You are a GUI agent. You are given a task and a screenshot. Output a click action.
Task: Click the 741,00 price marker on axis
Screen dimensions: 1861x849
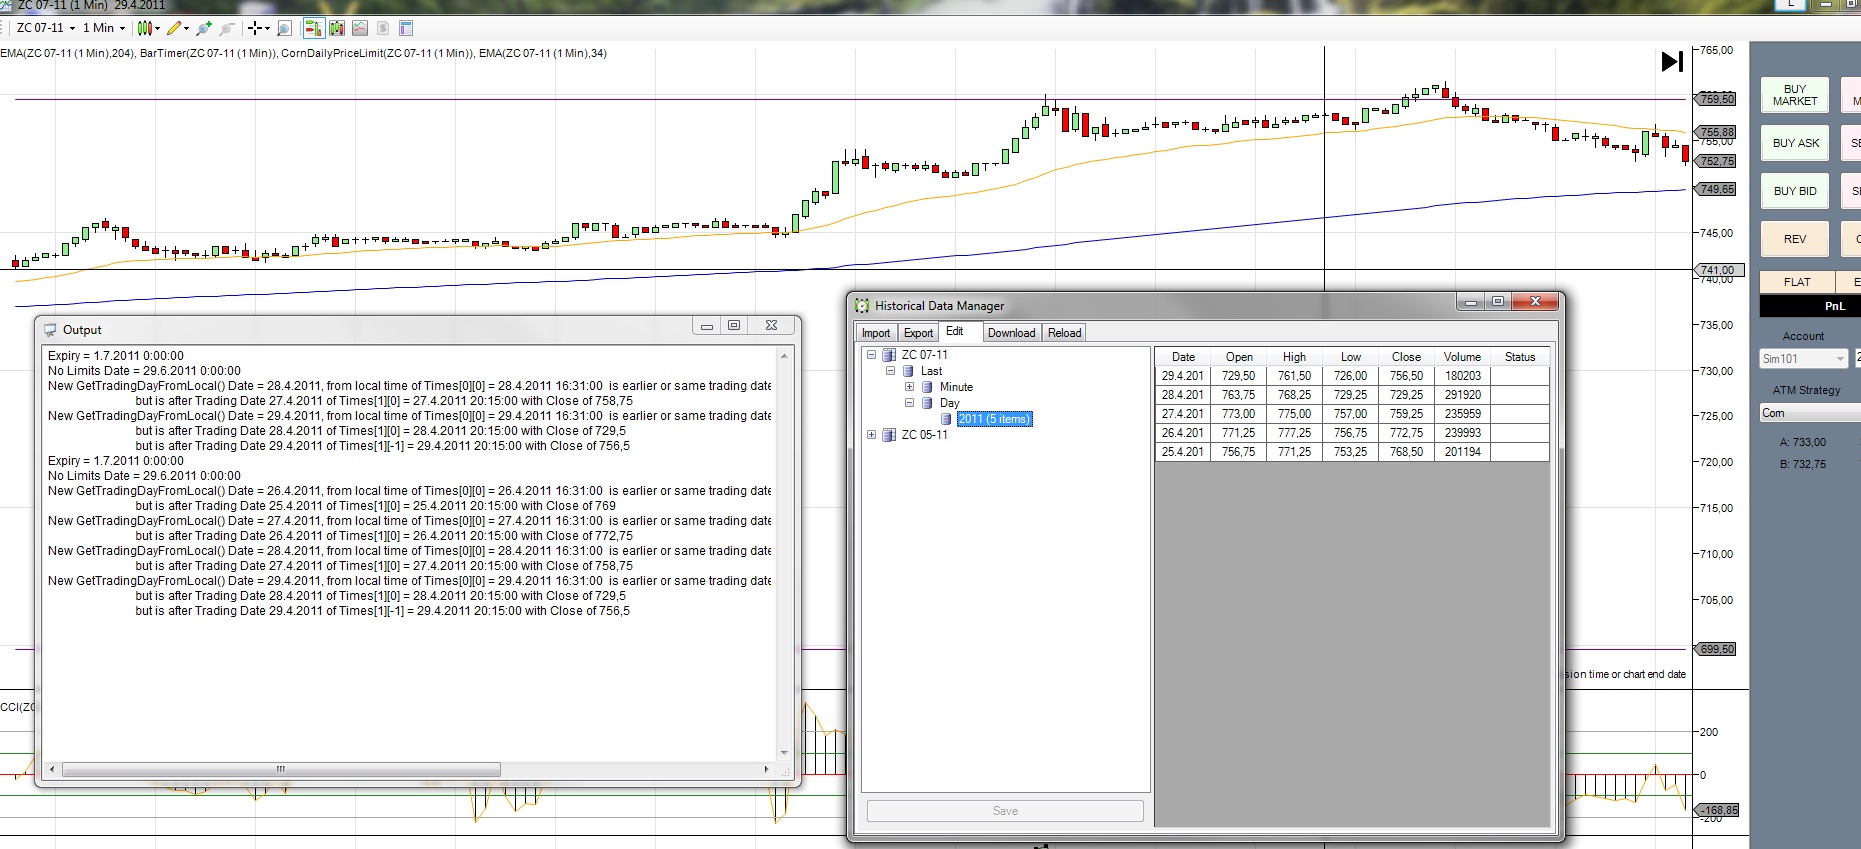click(x=1718, y=270)
